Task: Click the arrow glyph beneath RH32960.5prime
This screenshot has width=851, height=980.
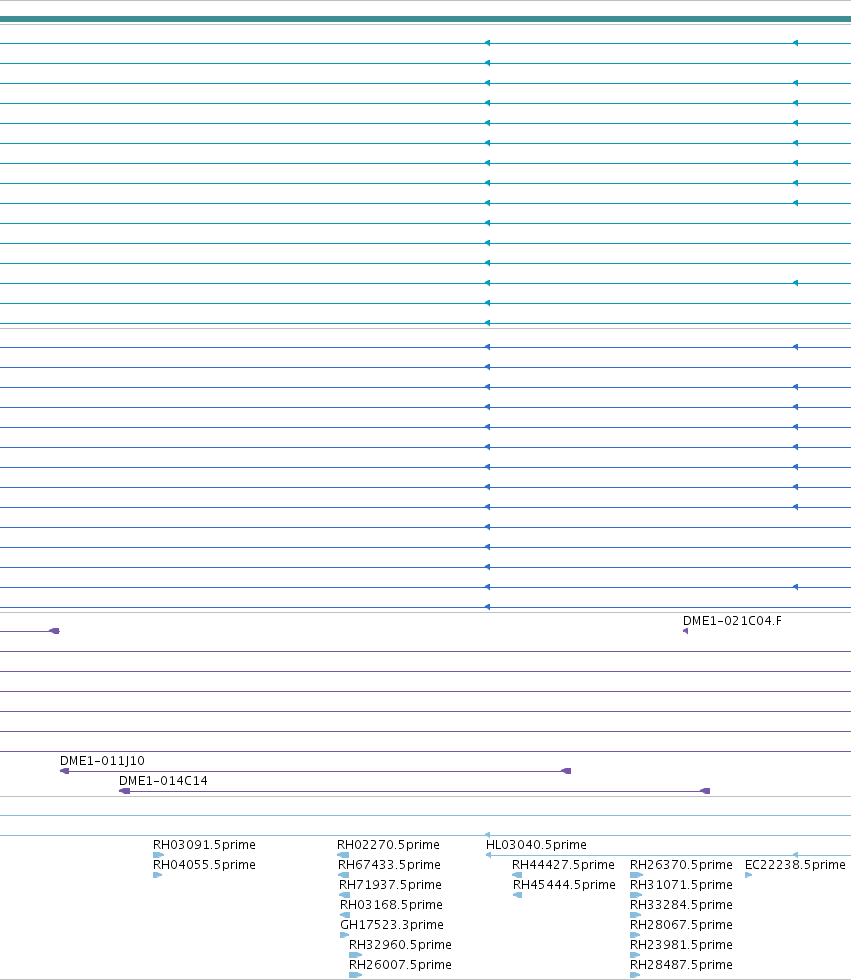Action: pyautogui.click(x=356, y=955)
